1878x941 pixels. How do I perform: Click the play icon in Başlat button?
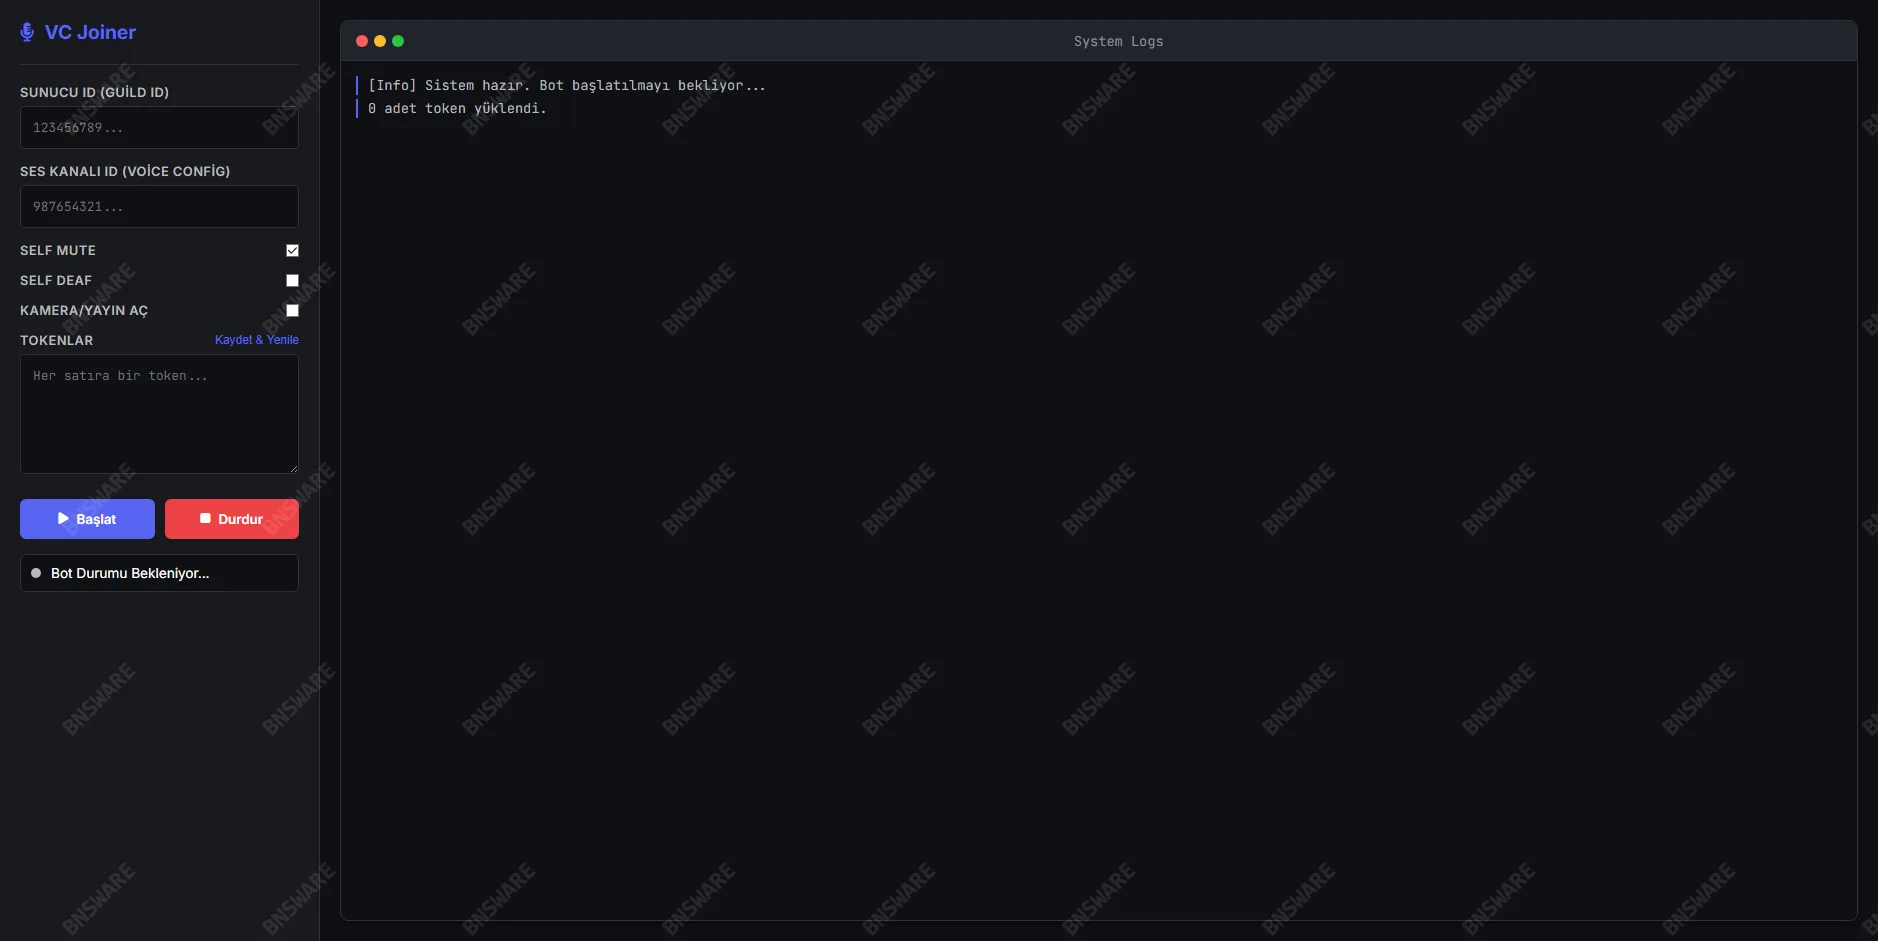63,519
